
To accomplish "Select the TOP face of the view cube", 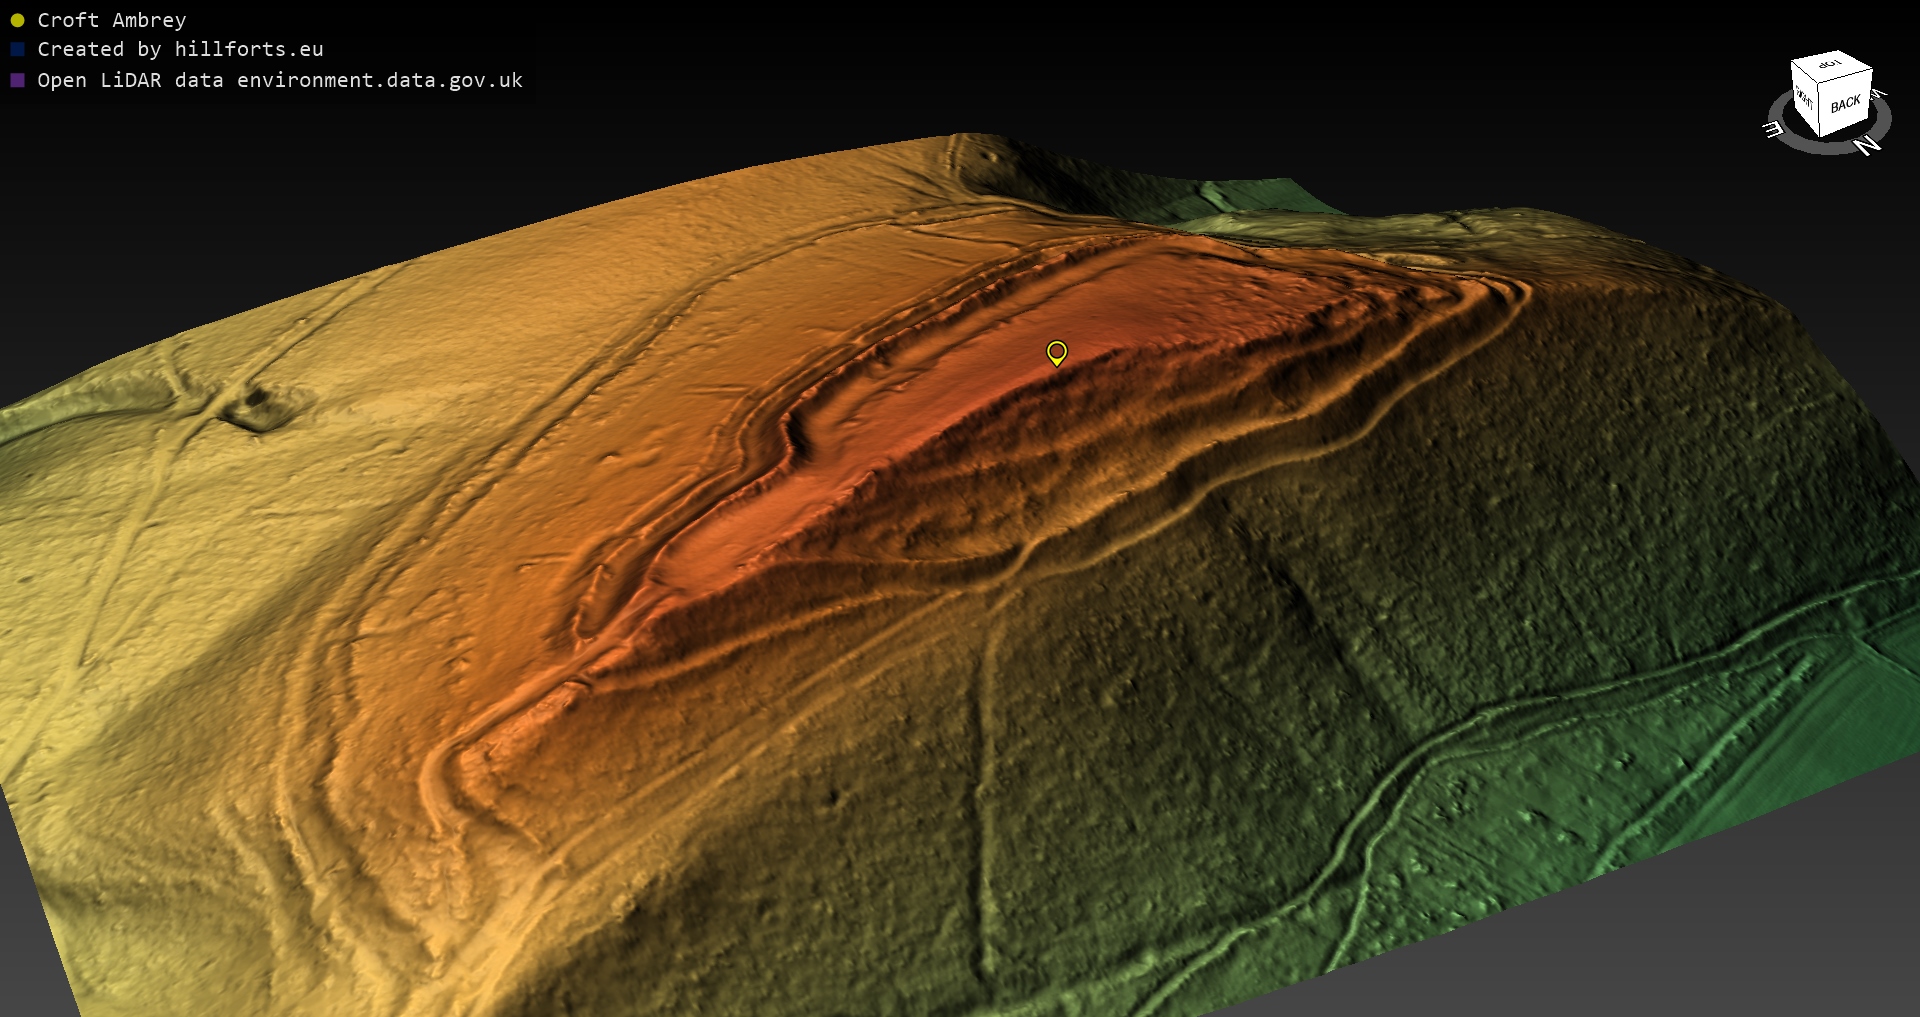I will click(1829, 65).
